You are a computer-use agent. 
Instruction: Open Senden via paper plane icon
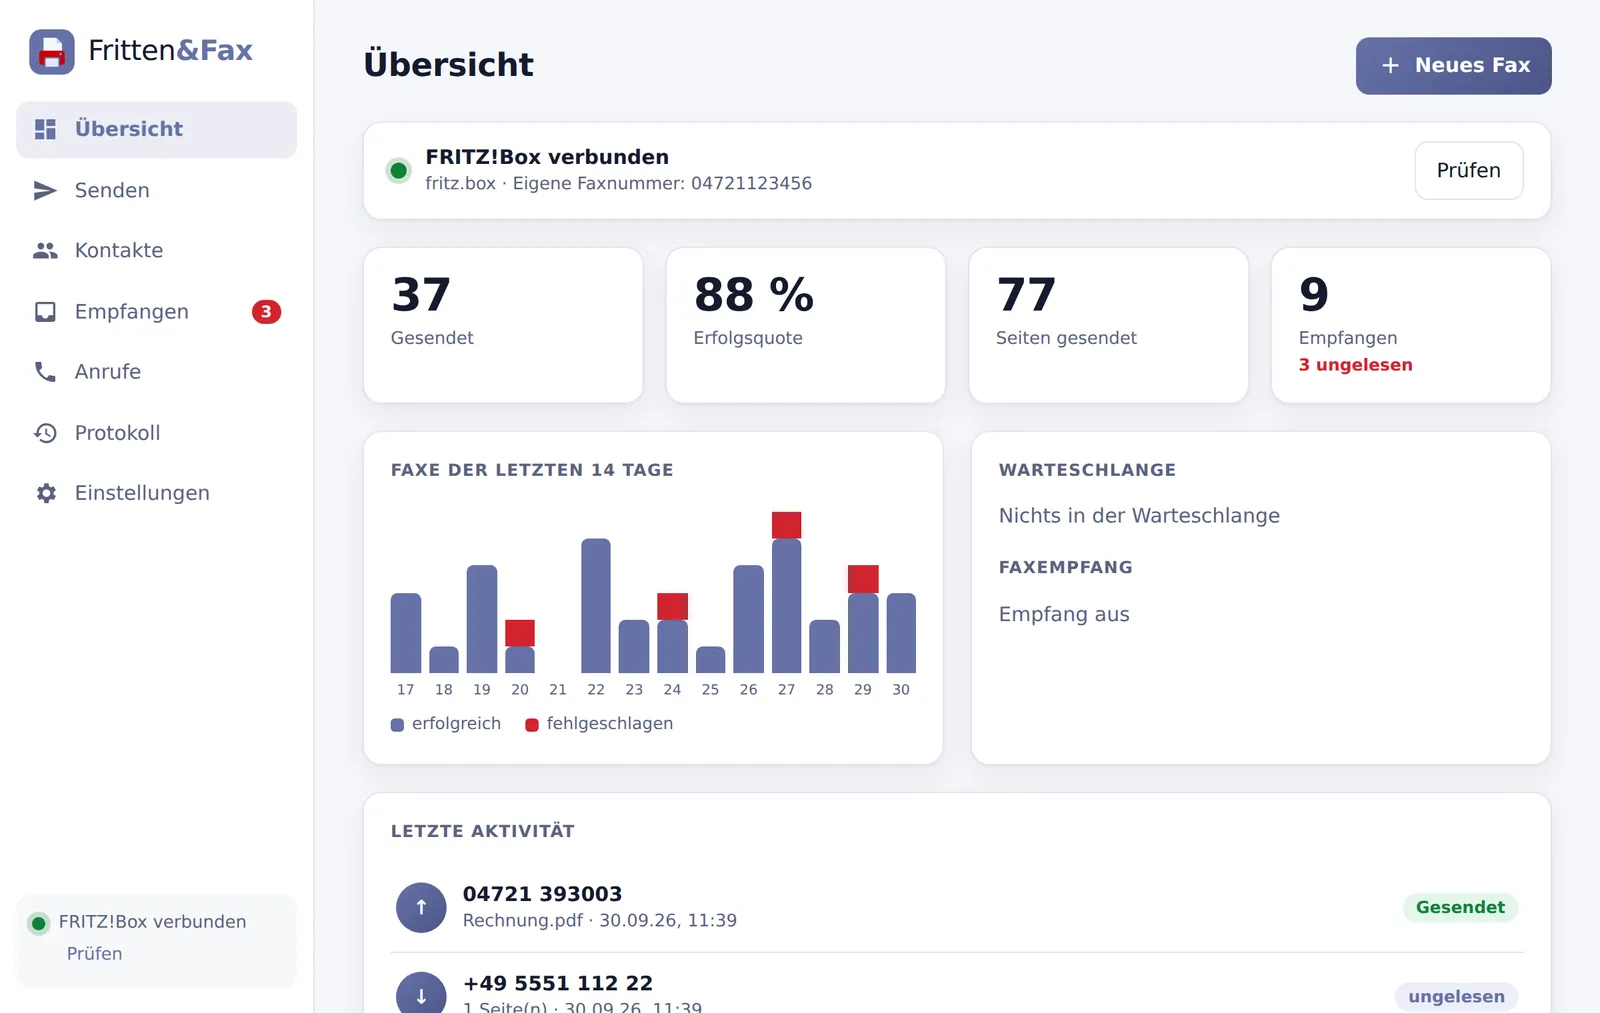[45, 190]
